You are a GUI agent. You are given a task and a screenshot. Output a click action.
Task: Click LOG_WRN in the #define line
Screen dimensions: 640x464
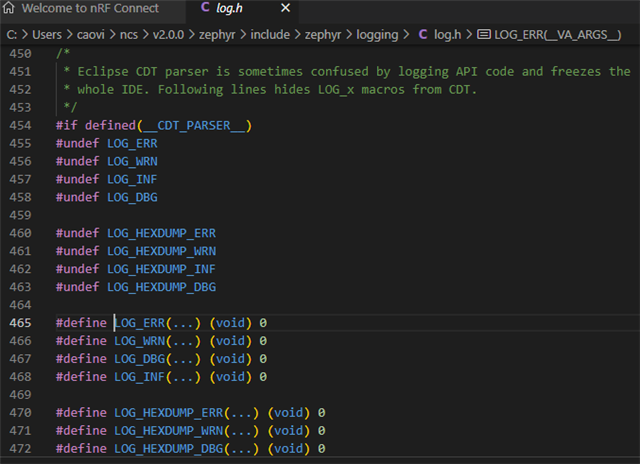pyautogui.click(x=139, y=341)
